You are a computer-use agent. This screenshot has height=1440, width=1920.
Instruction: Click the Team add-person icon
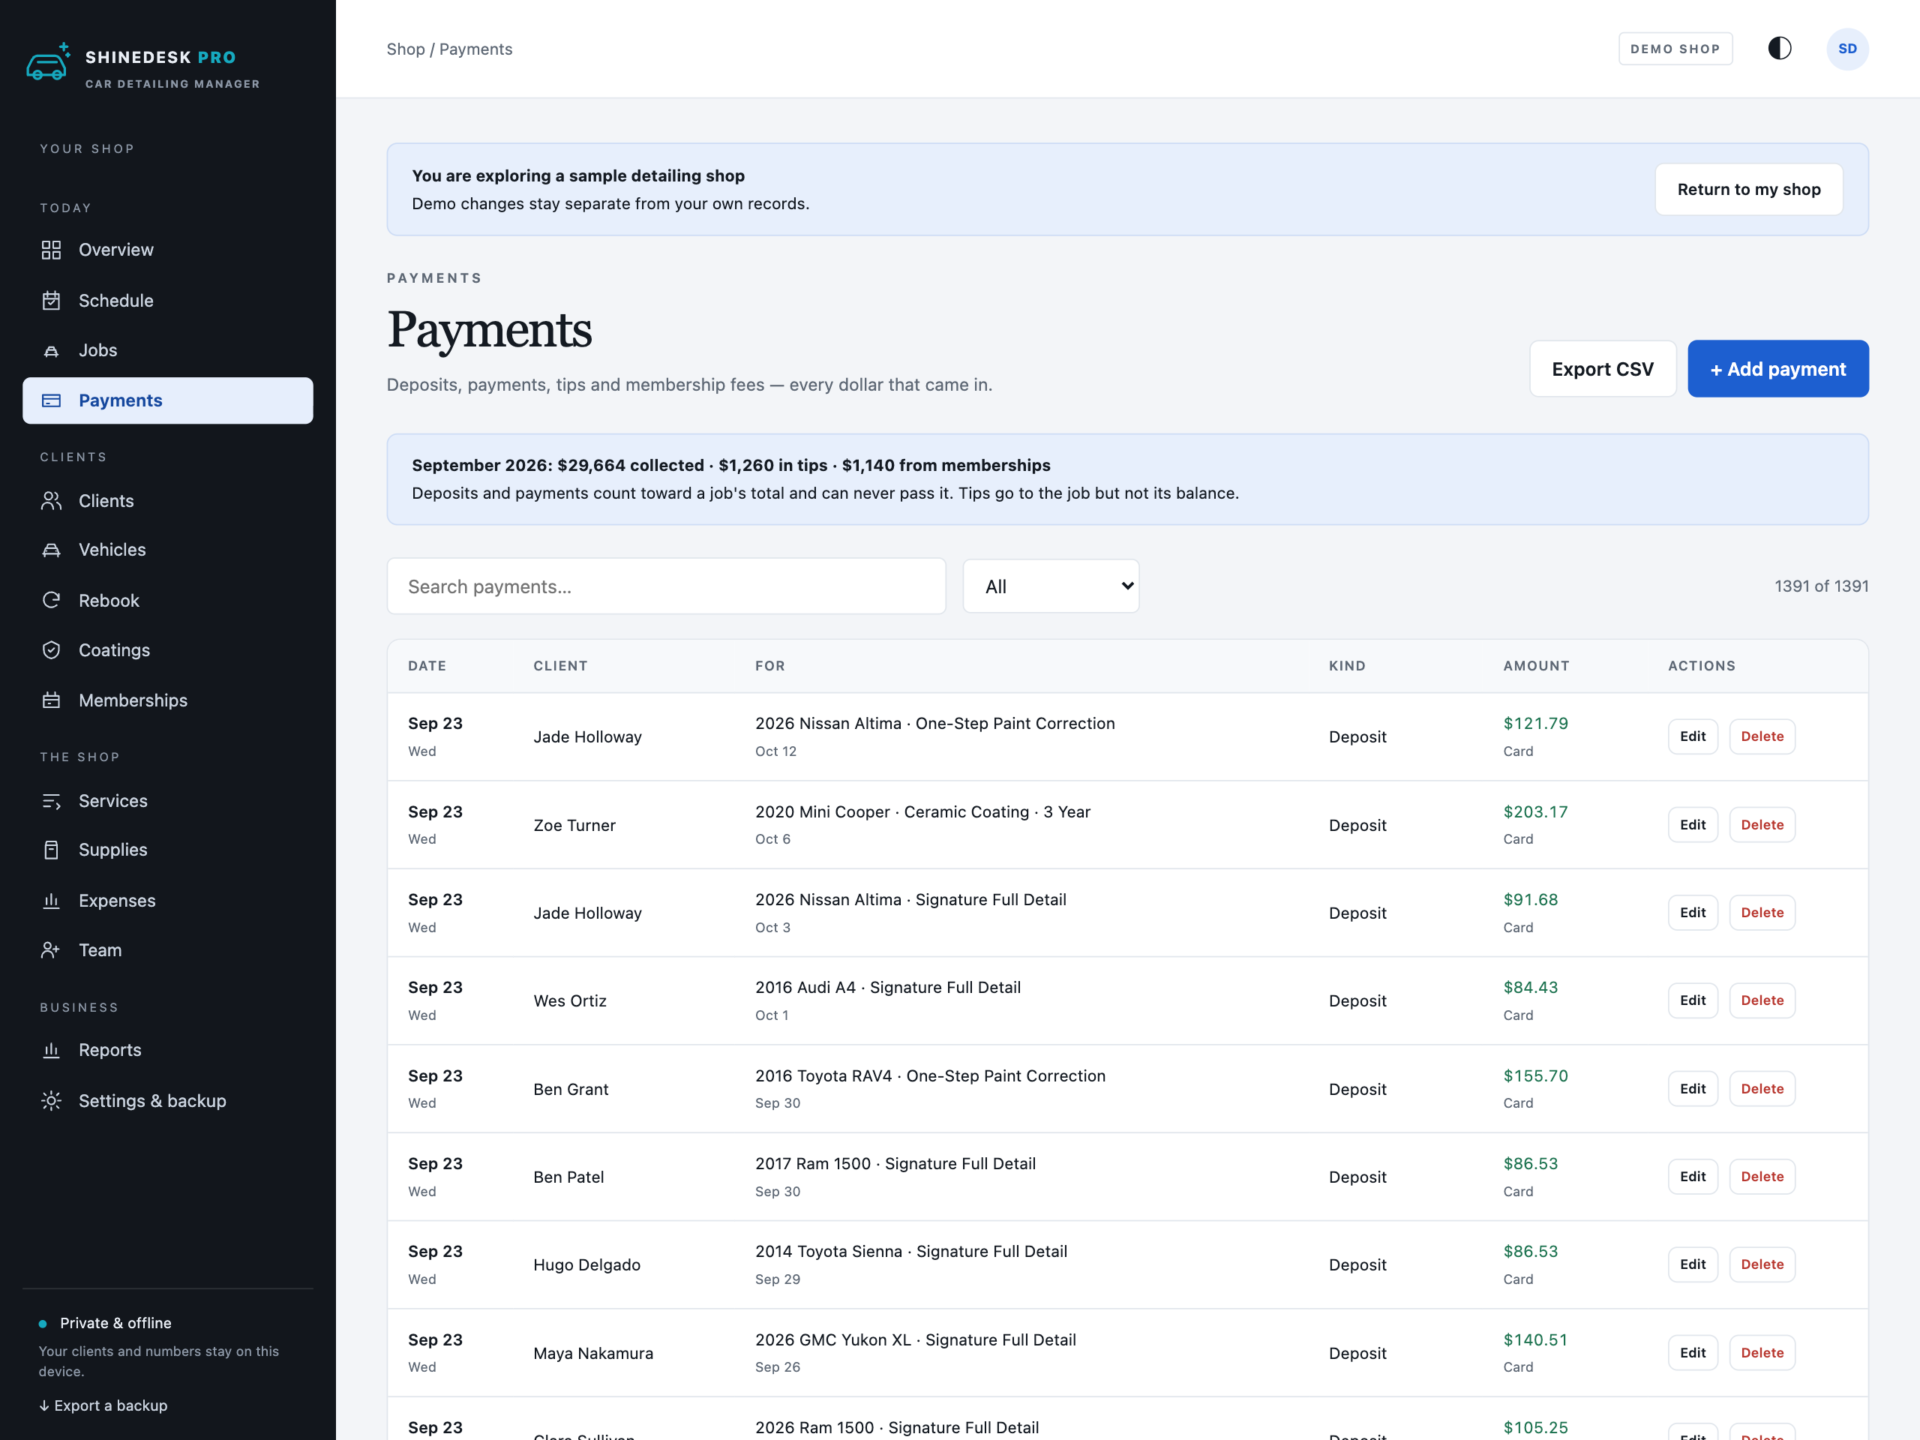point(51,950)
